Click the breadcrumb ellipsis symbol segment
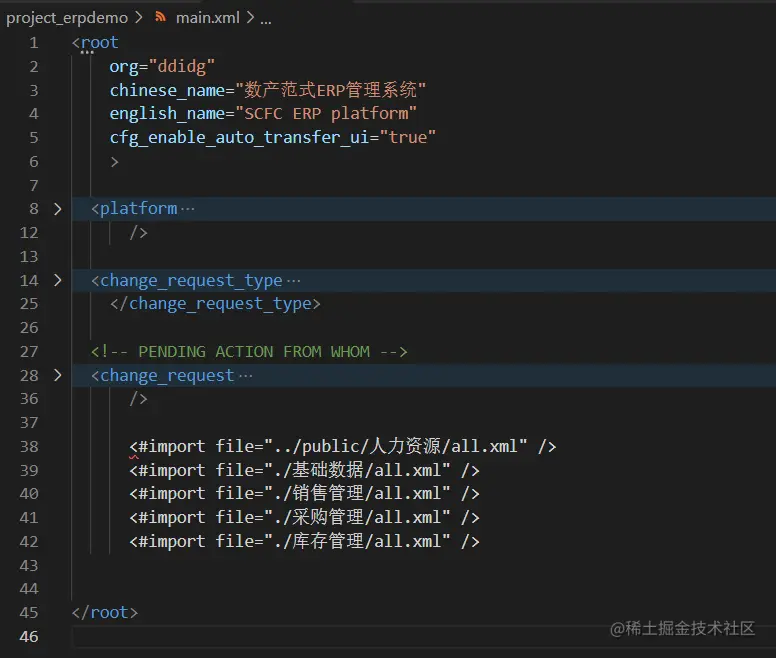 coord(266,18)
